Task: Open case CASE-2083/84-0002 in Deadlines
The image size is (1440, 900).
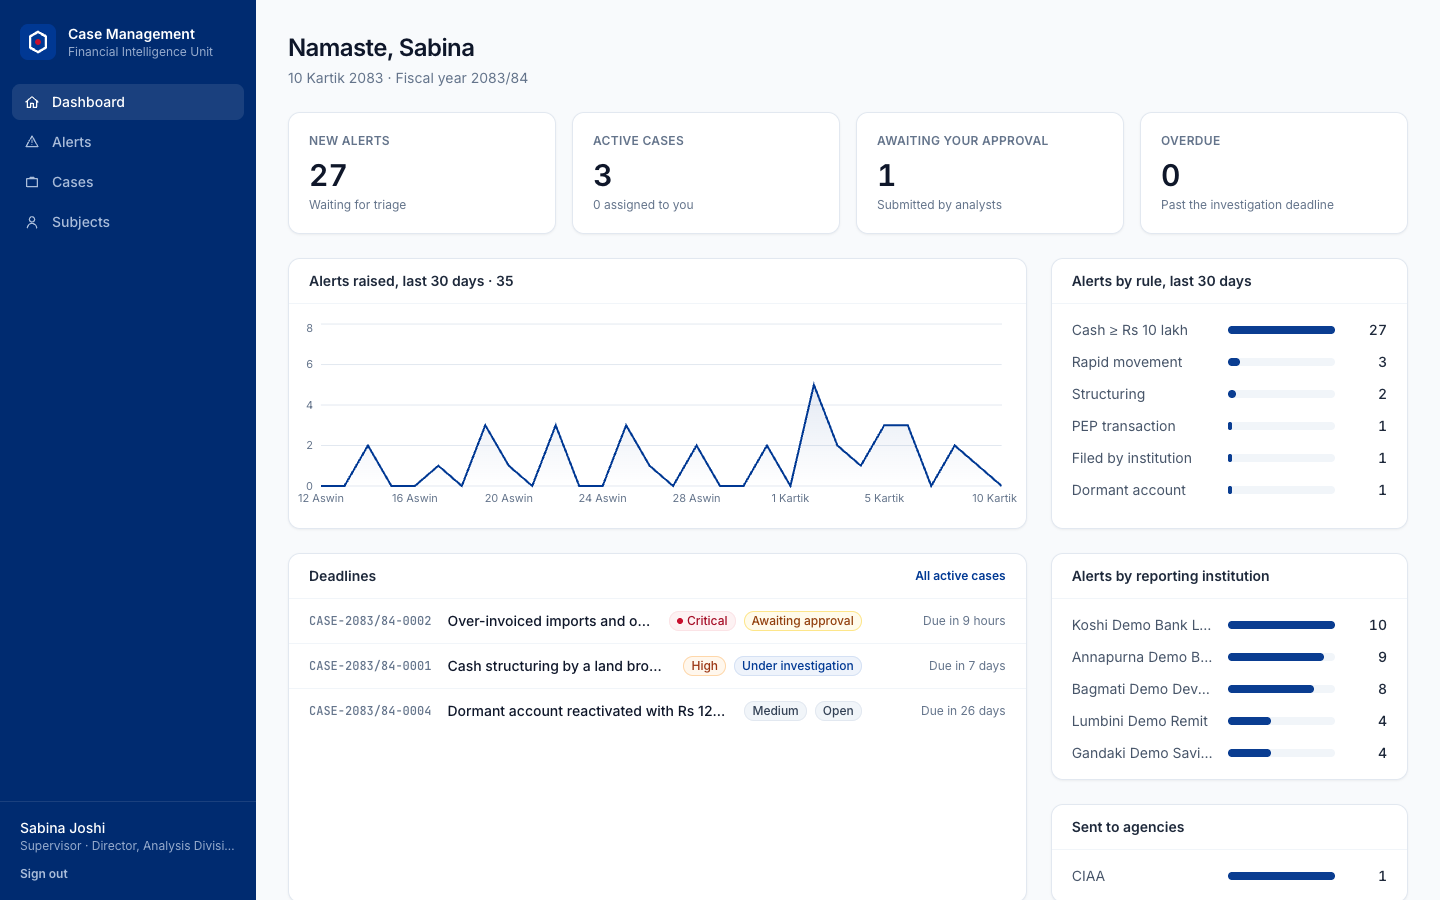Action: (657, 621)
